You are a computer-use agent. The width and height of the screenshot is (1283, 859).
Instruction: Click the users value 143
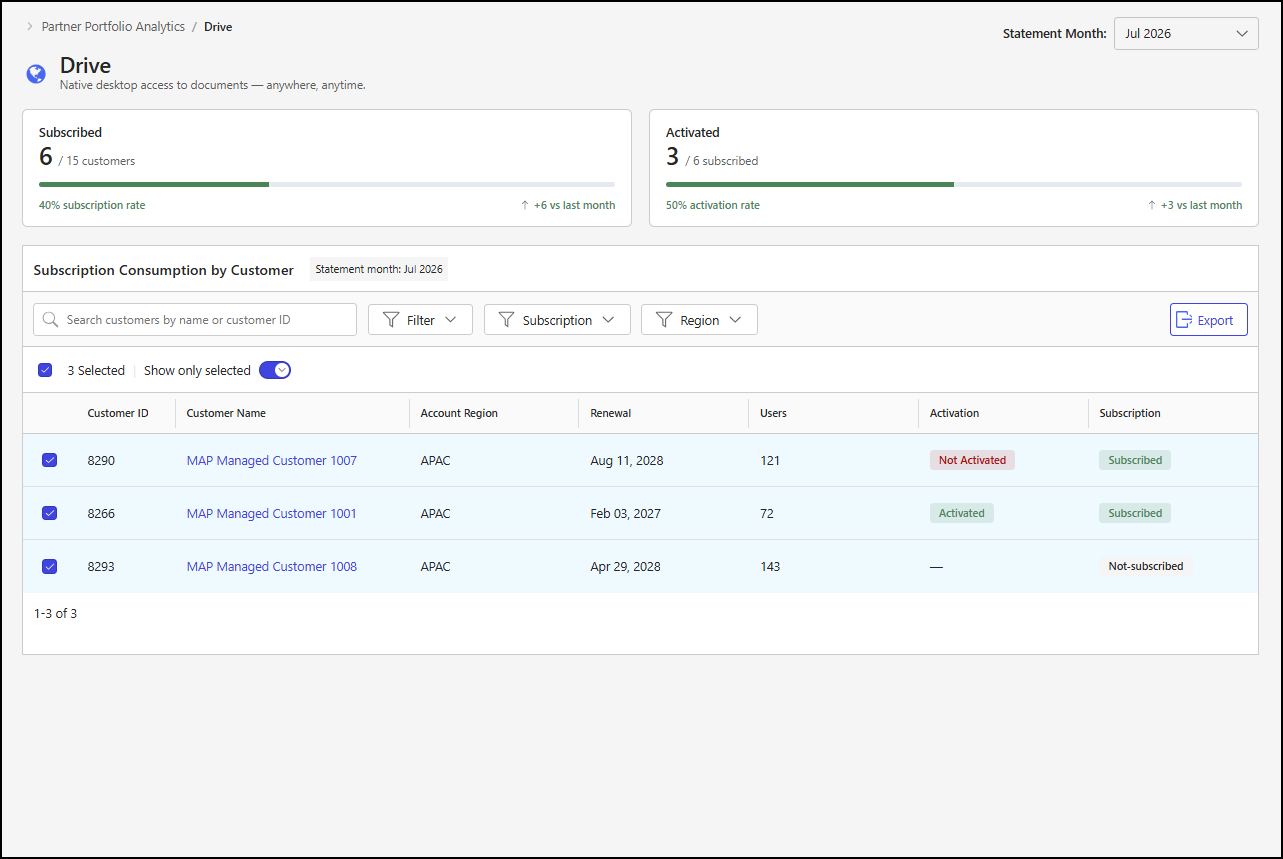770,566
